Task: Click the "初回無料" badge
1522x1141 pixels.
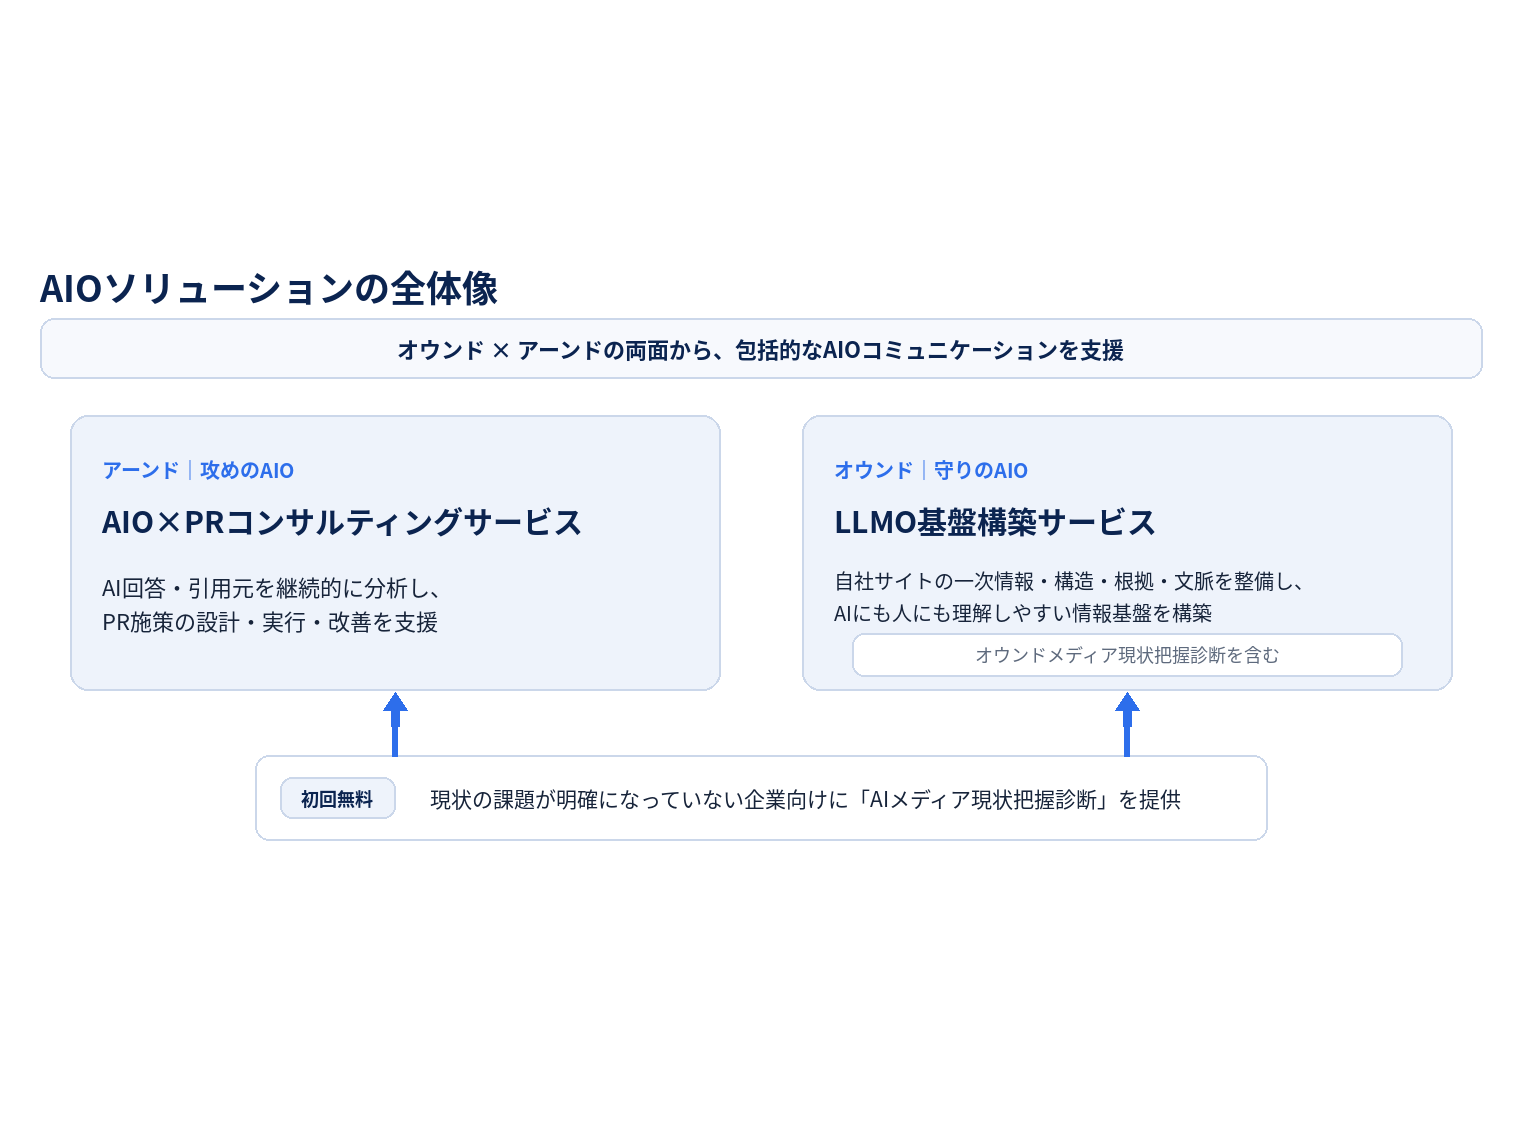Action: [338, 799]
